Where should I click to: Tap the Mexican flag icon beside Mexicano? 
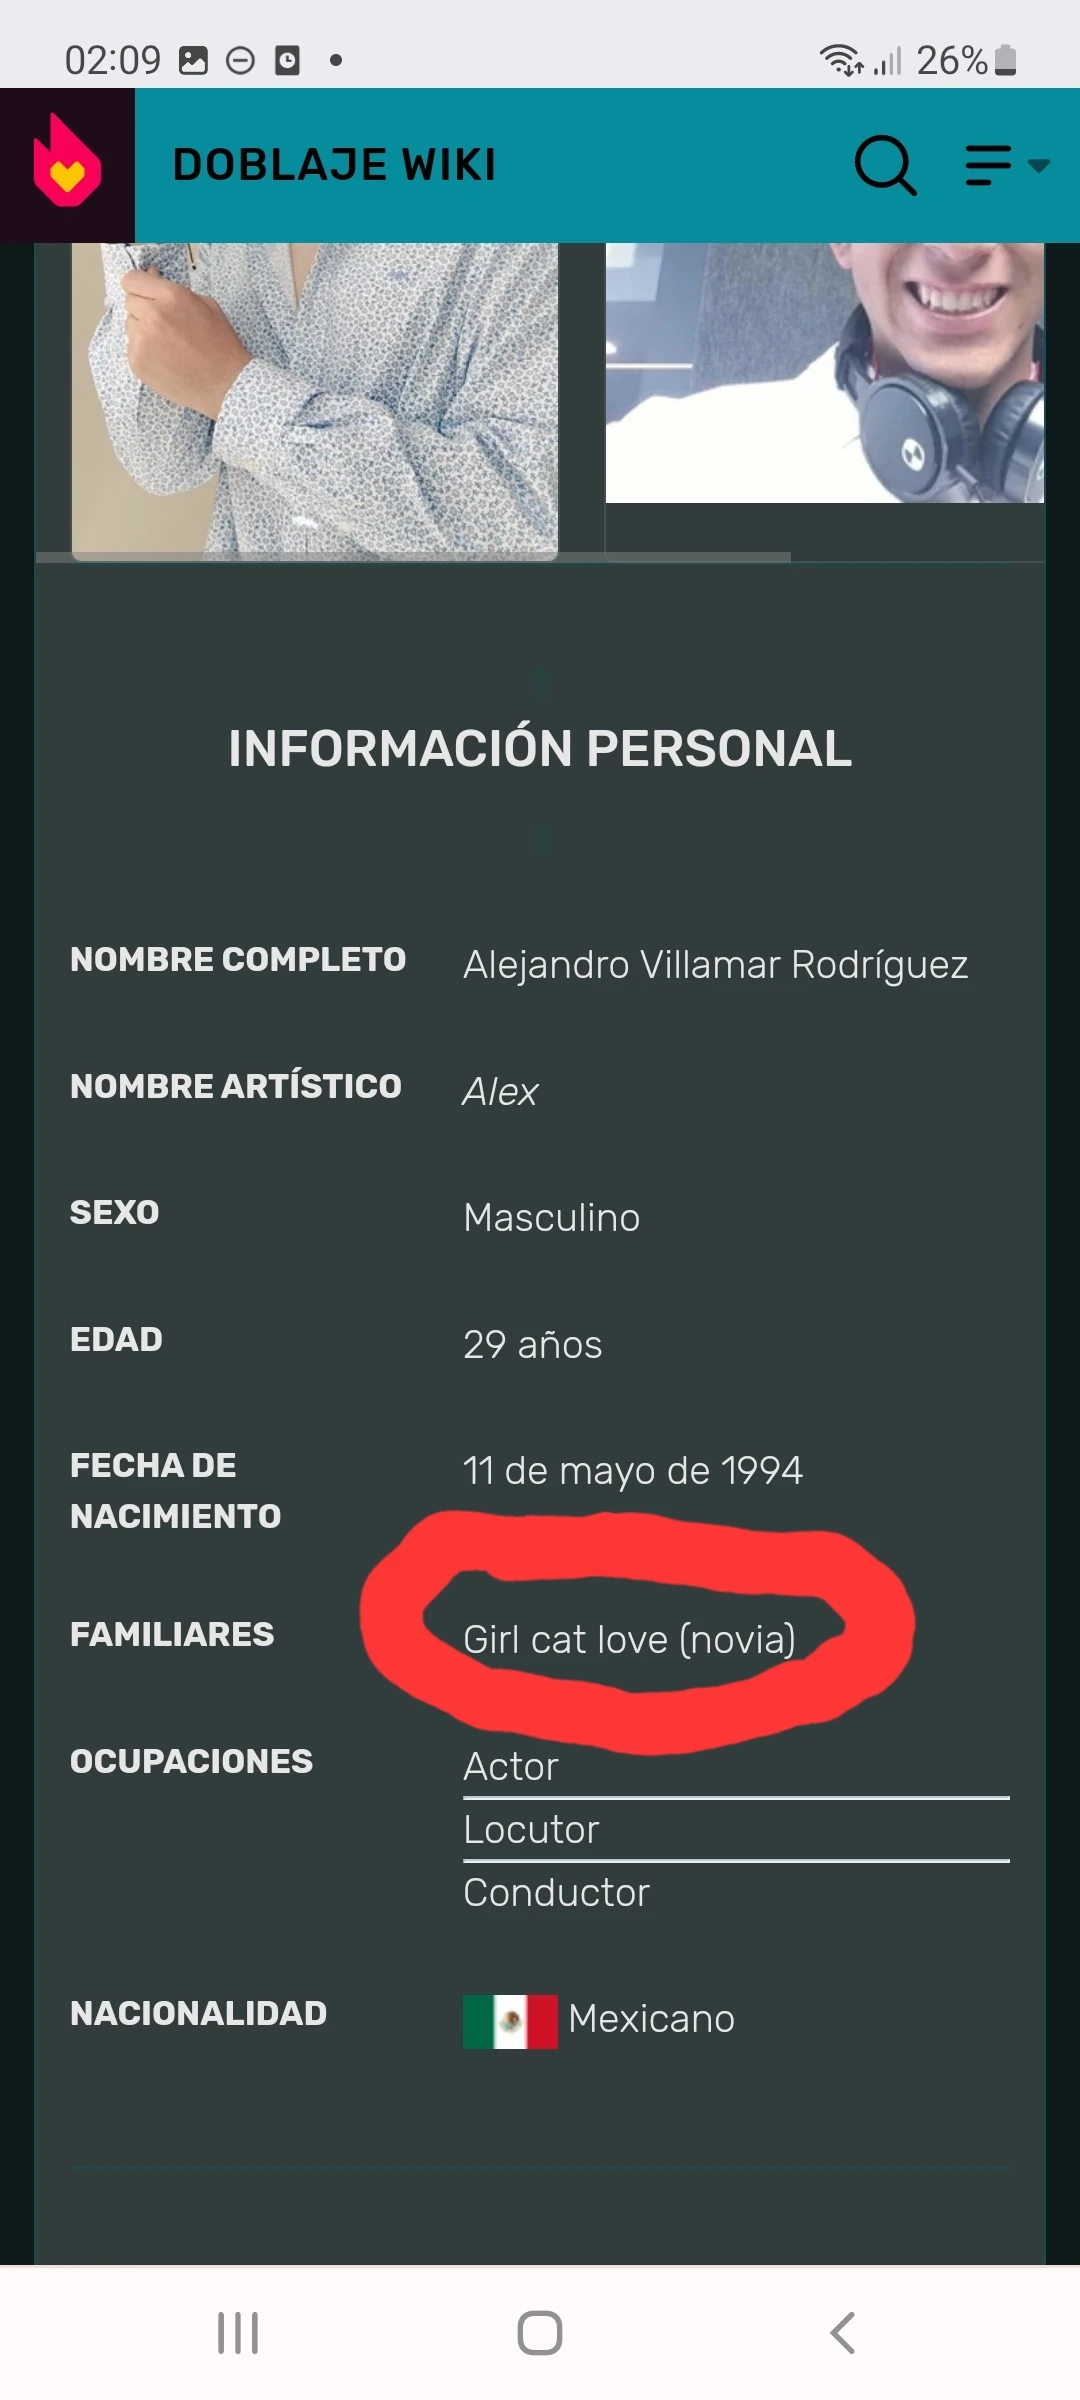[x=509, y=2018]
